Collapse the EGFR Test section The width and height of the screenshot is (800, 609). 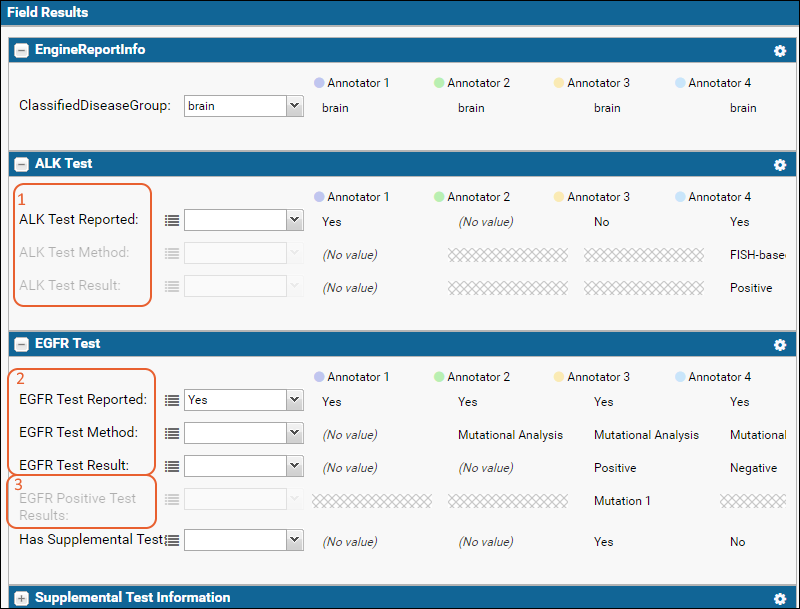click(21, 344)
